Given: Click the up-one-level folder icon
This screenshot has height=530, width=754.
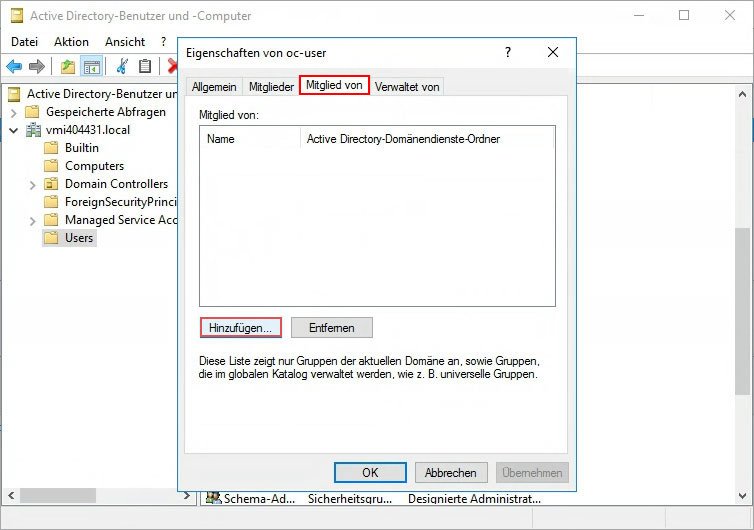Looking at the screenshot, I should click(67, 66).
